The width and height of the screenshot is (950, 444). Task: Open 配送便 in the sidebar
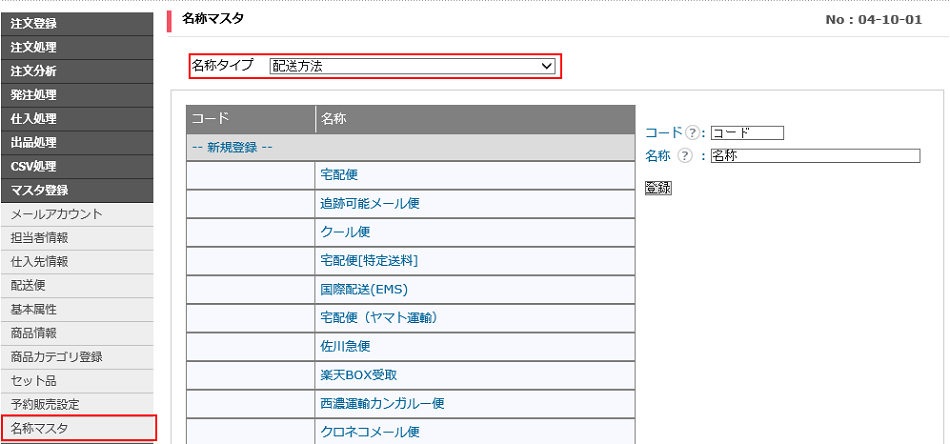click(76, 285)
